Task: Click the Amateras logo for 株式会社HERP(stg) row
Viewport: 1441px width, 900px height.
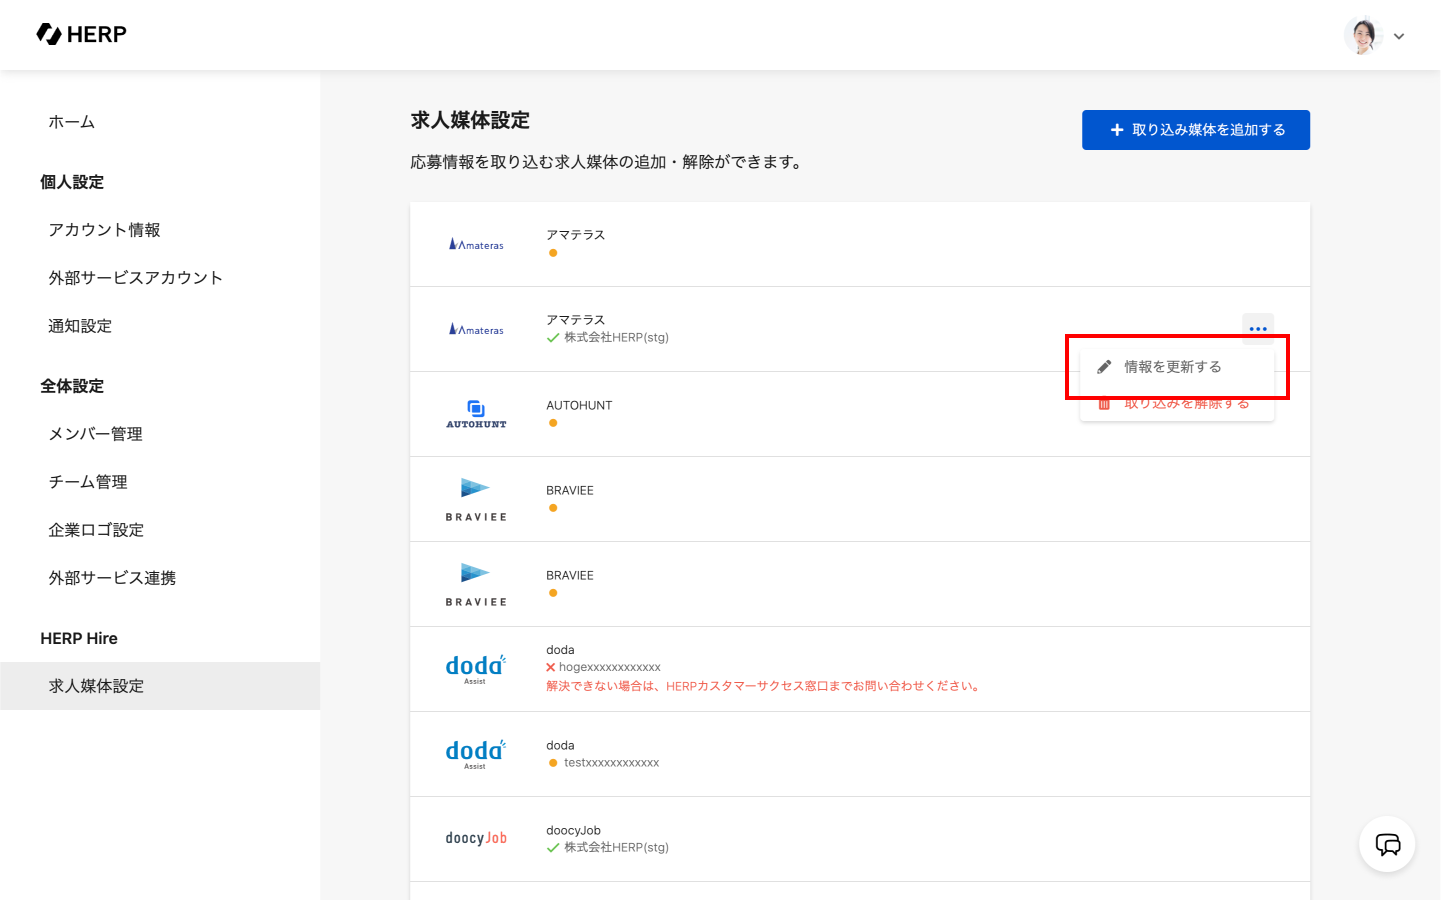Action: pyautogui.click(x=476, y=329)
